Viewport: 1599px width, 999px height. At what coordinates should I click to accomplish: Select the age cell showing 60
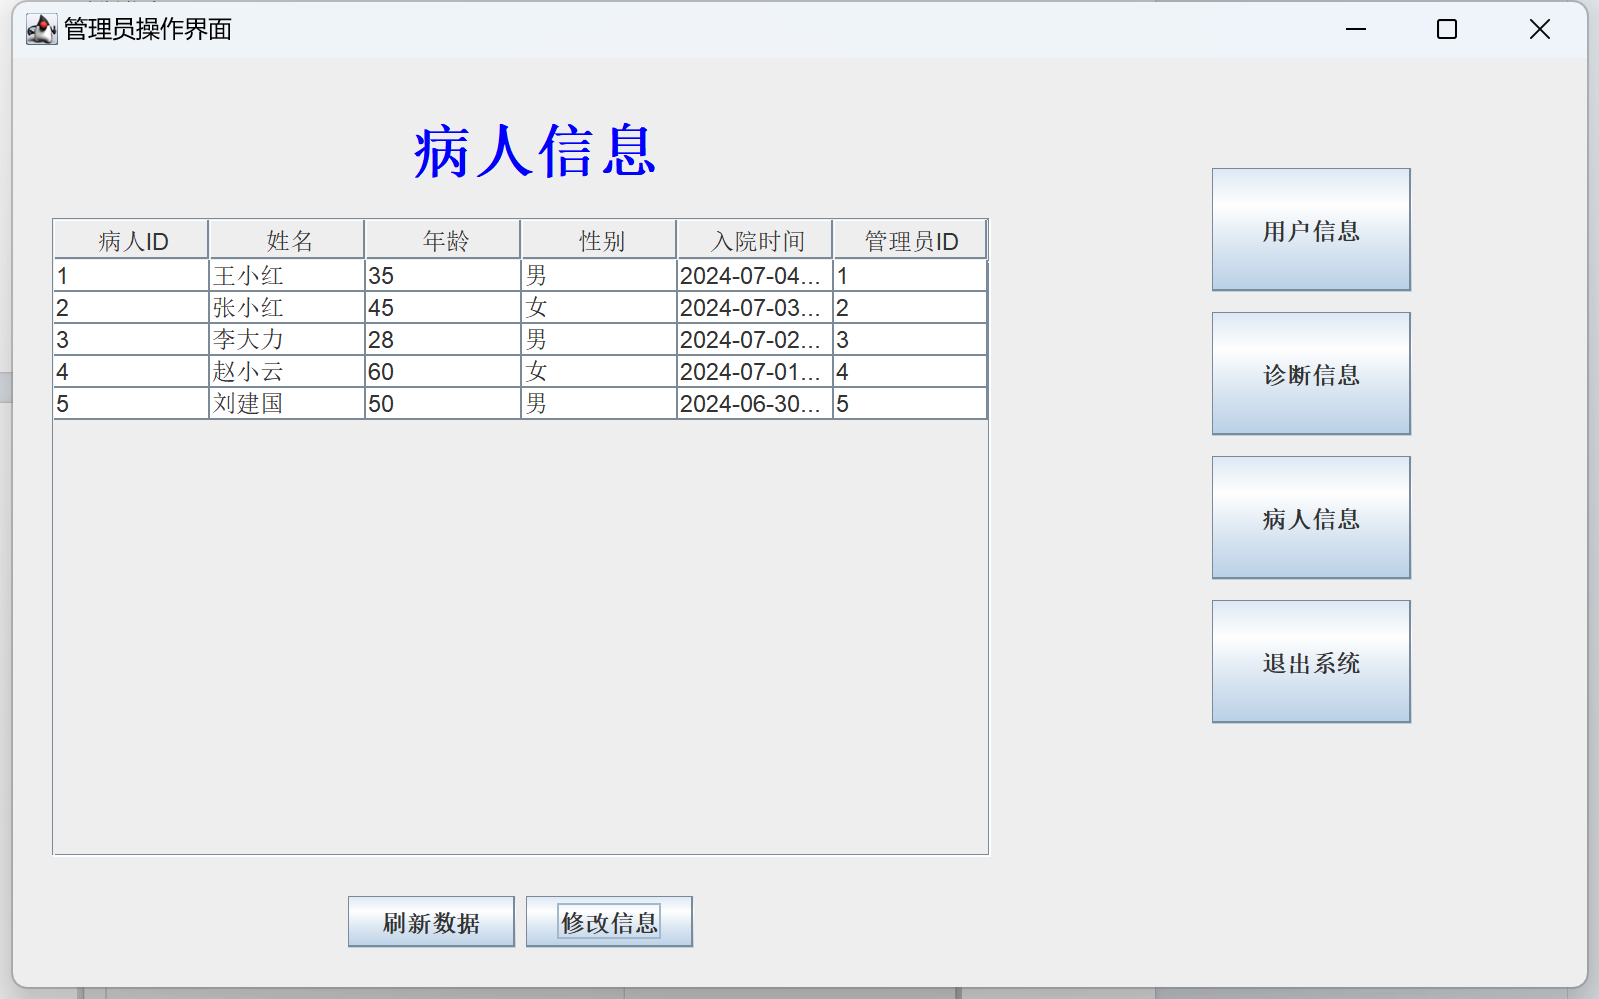pos(442,372)
